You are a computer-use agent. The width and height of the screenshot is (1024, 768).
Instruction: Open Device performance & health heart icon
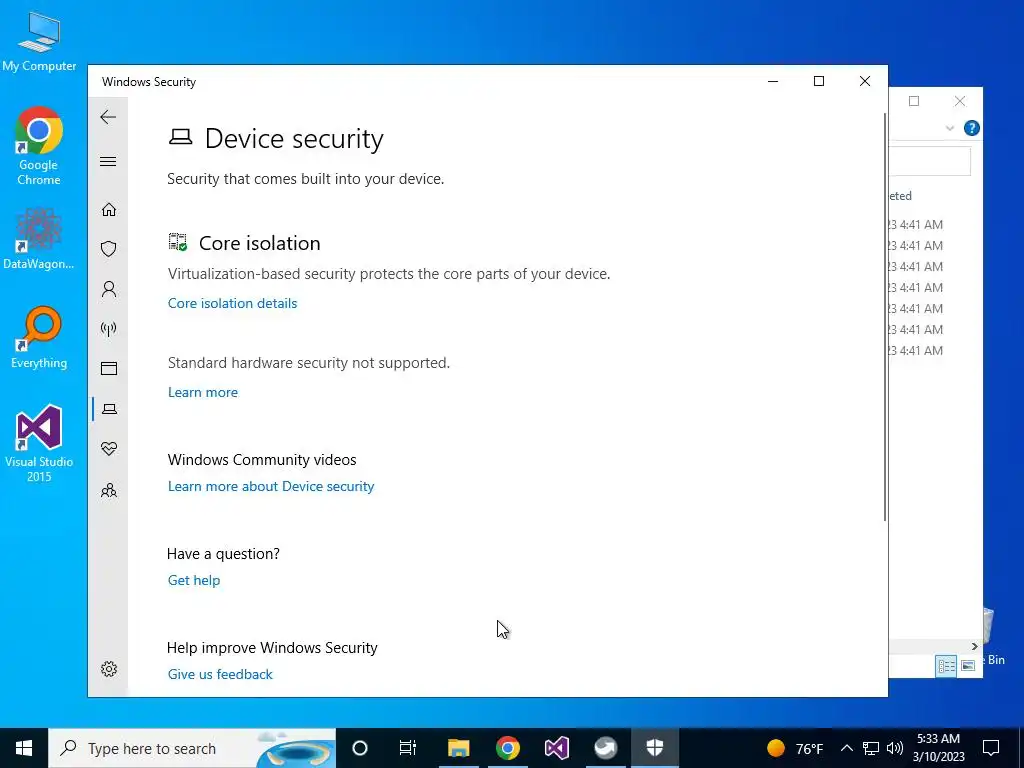coord(109,449)
